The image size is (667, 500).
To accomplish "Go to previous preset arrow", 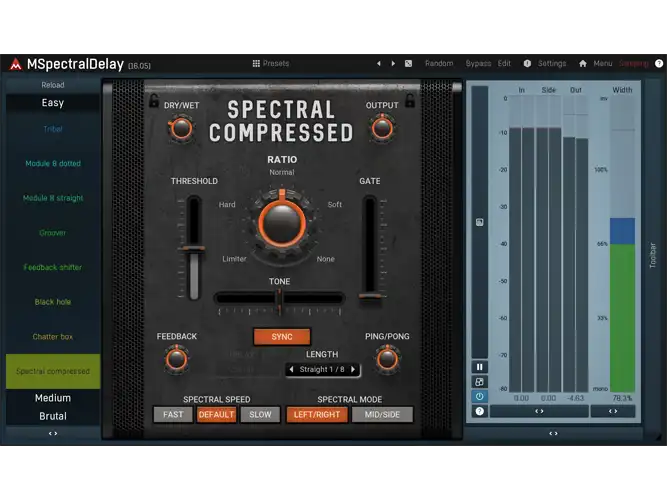I will (379, 63).
